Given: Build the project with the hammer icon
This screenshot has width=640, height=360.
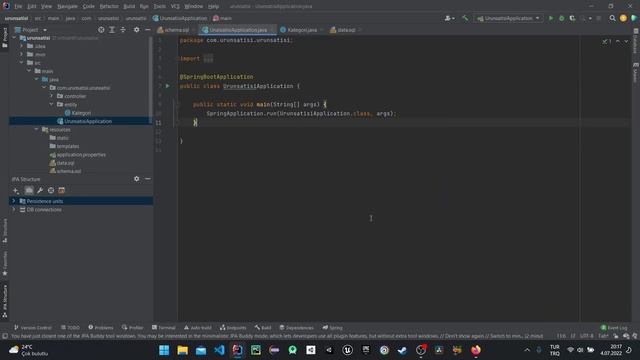Looking at the screenshot, I should [465, 18].
